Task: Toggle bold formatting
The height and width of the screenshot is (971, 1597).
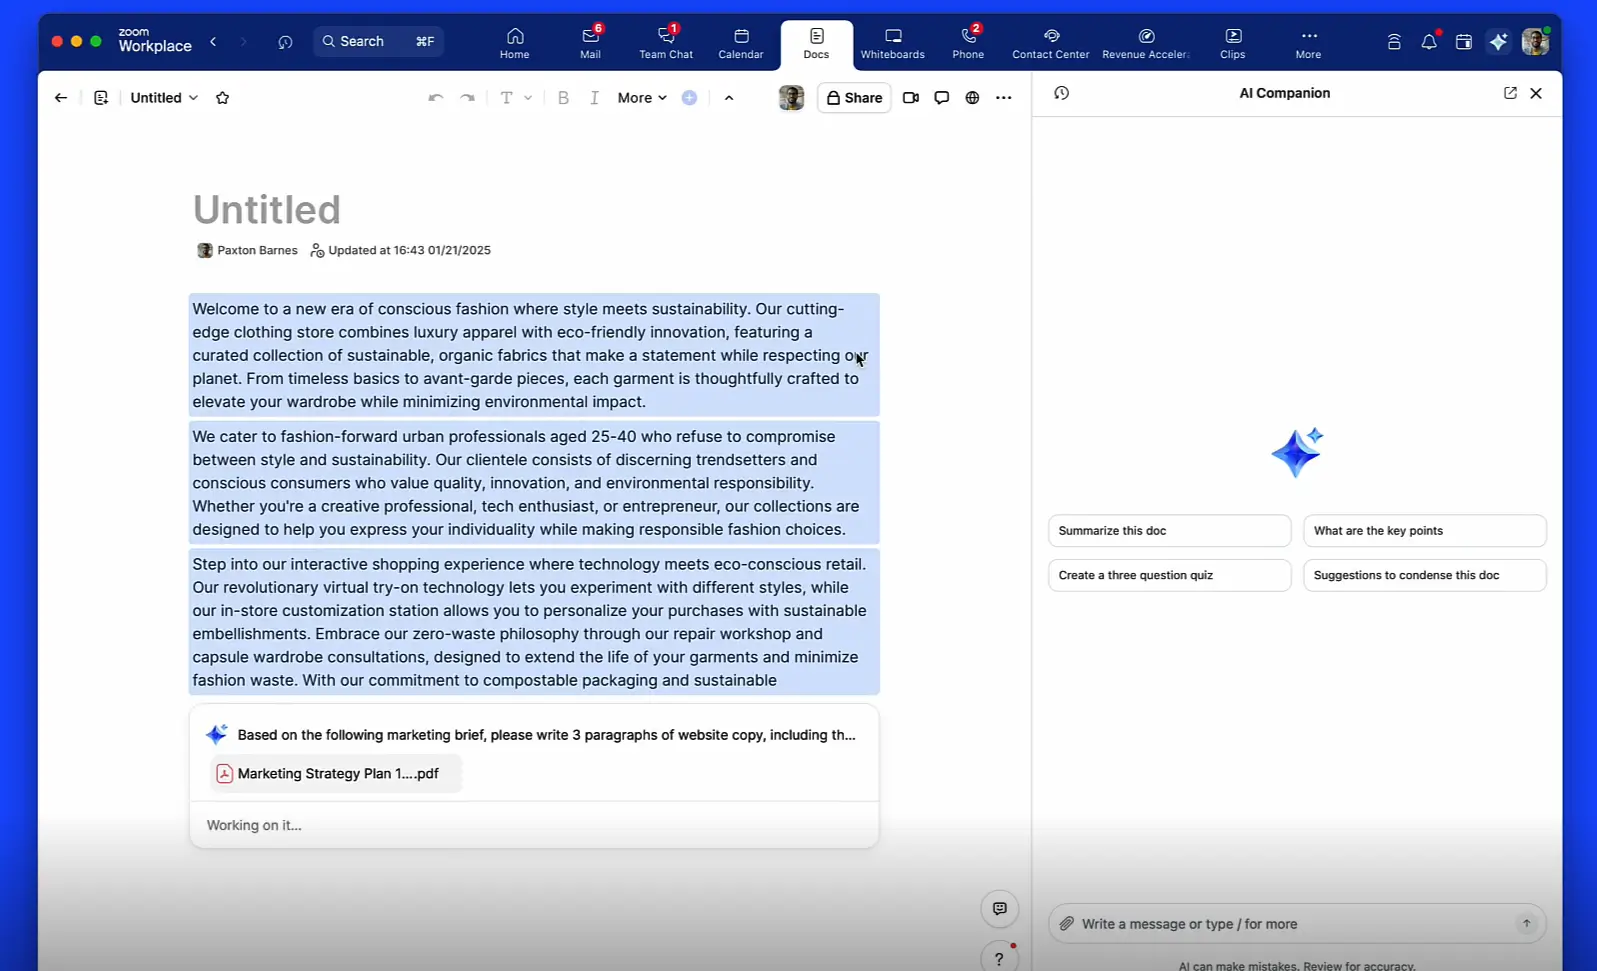Action: (x=563, y=98)
